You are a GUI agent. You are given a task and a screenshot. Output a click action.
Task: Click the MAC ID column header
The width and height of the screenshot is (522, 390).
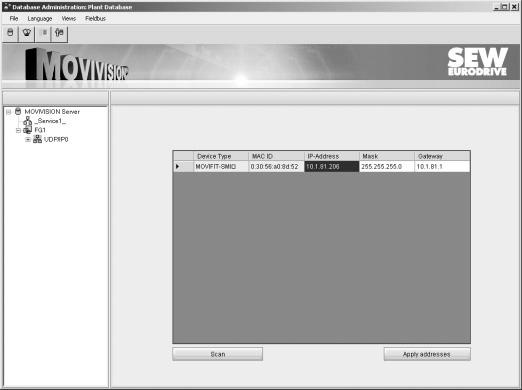pos(276,156)
